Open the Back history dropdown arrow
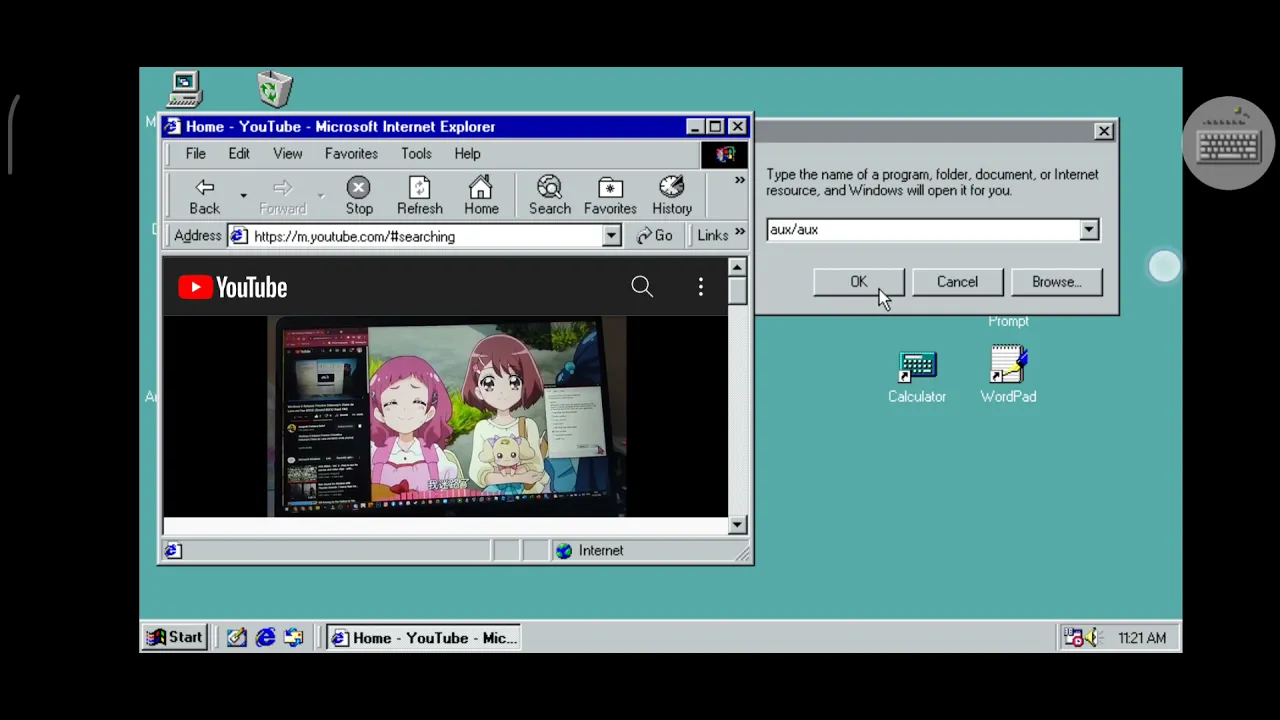Viewport: 1280px width, 720px height. pyautogui.click(x=243, y=196)
